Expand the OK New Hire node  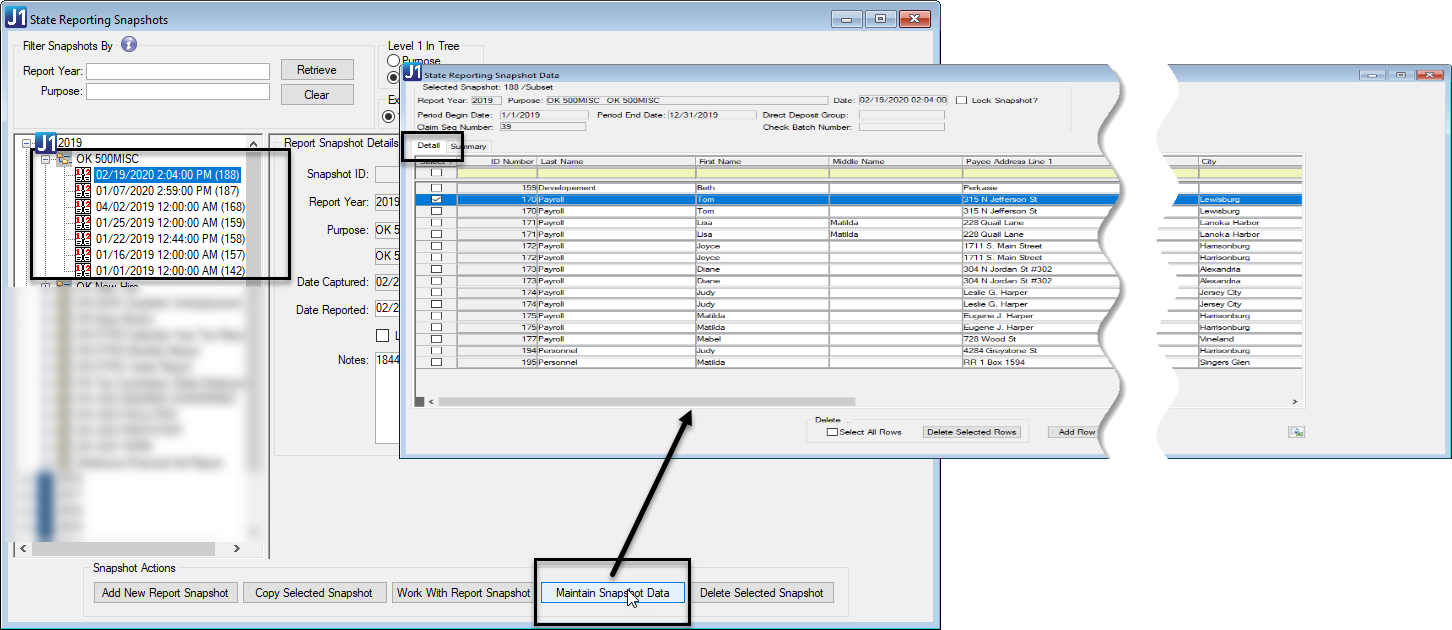[45, 284]
